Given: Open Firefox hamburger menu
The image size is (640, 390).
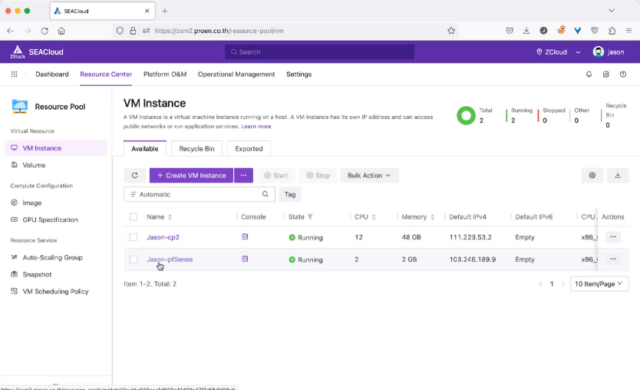Looking at the screenshot, I should [x=629, y=31].
